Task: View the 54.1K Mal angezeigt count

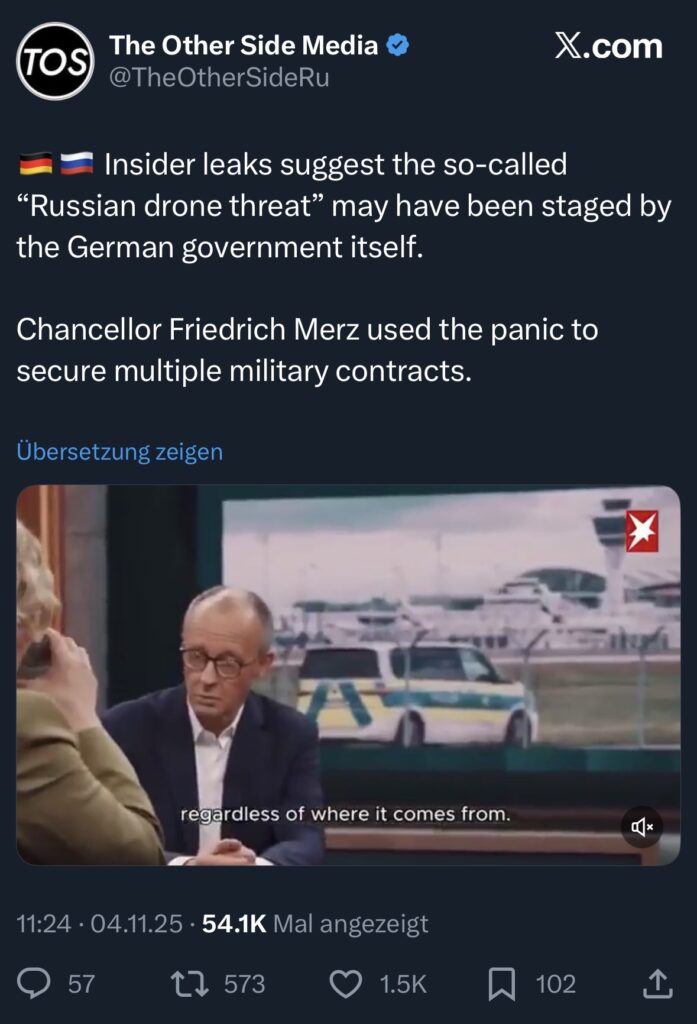Action: (315, 924)
